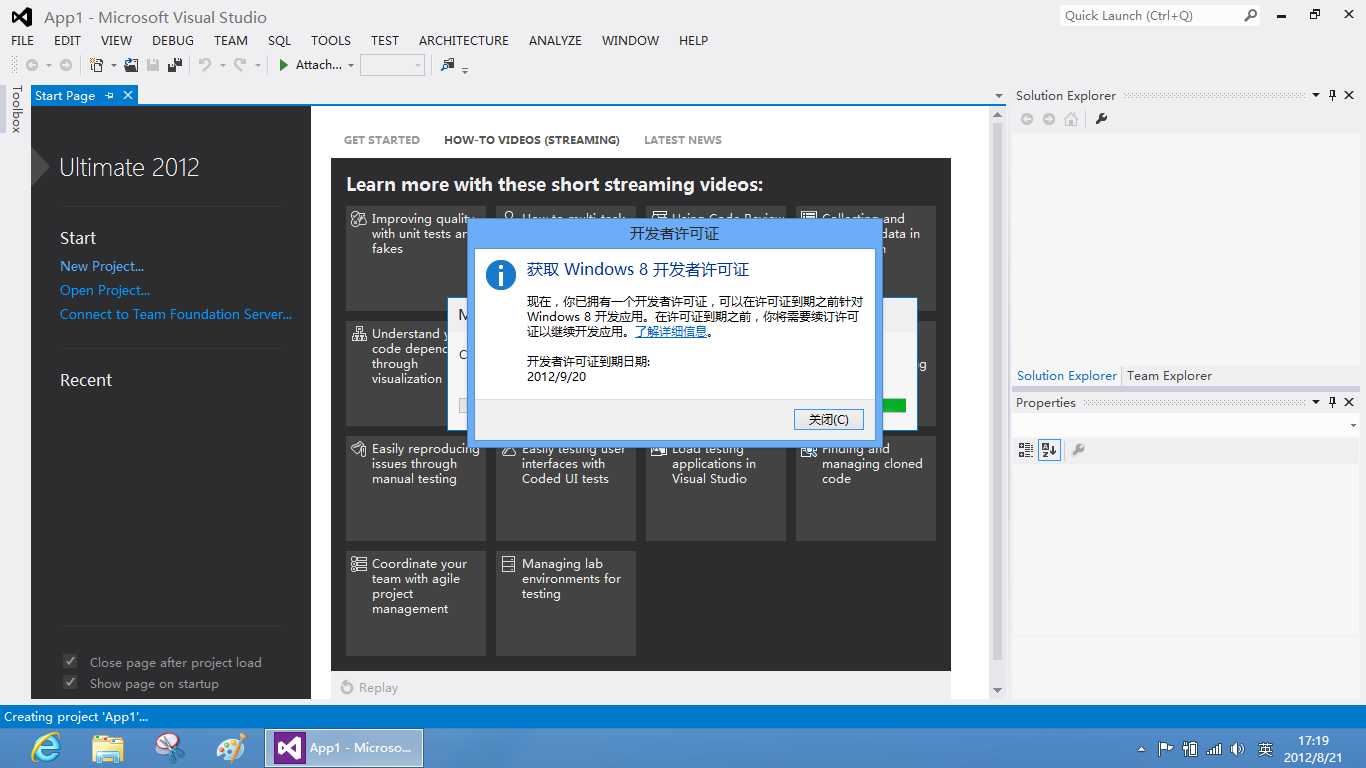Switch to LATEST NEWS tab
The width and height of the screenshot is (1366, 768).
pos(683,140)
